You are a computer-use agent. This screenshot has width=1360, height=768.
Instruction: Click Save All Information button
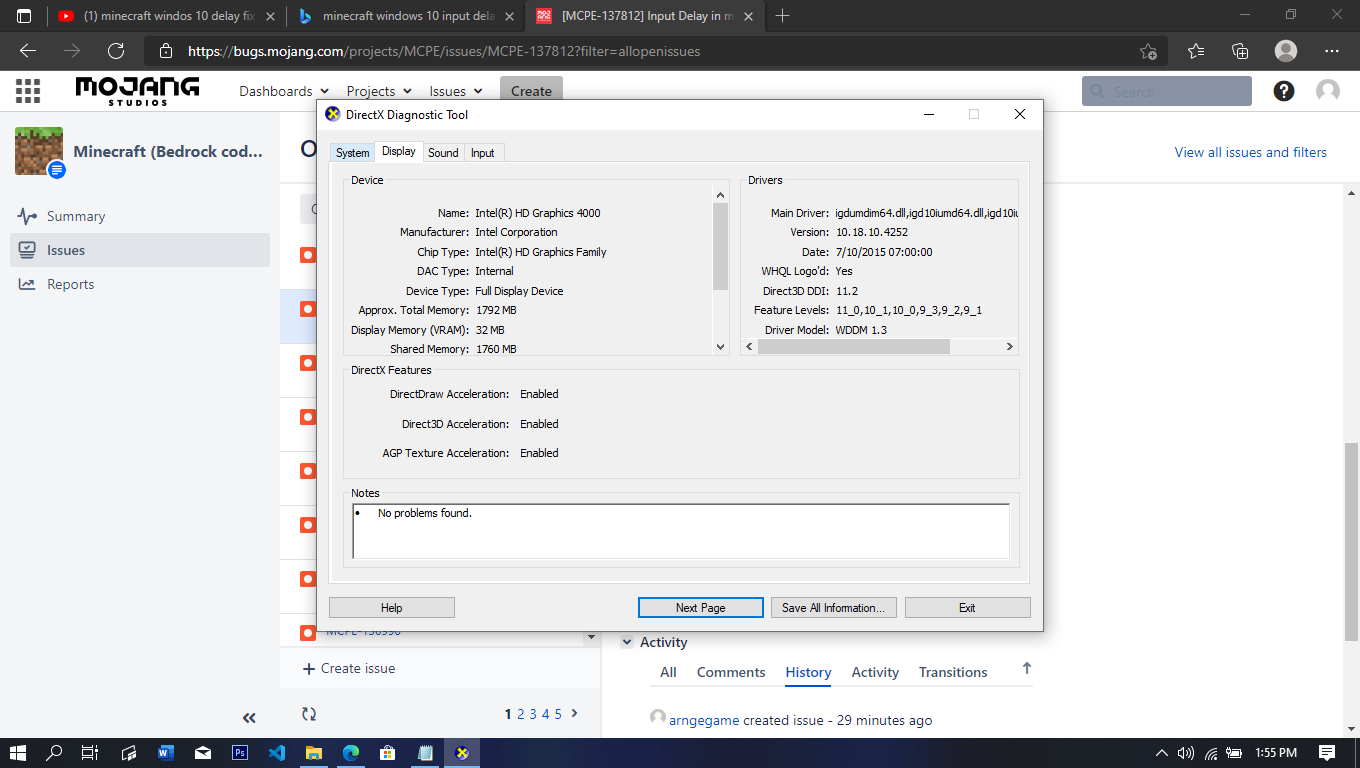[x=832, y=607]
